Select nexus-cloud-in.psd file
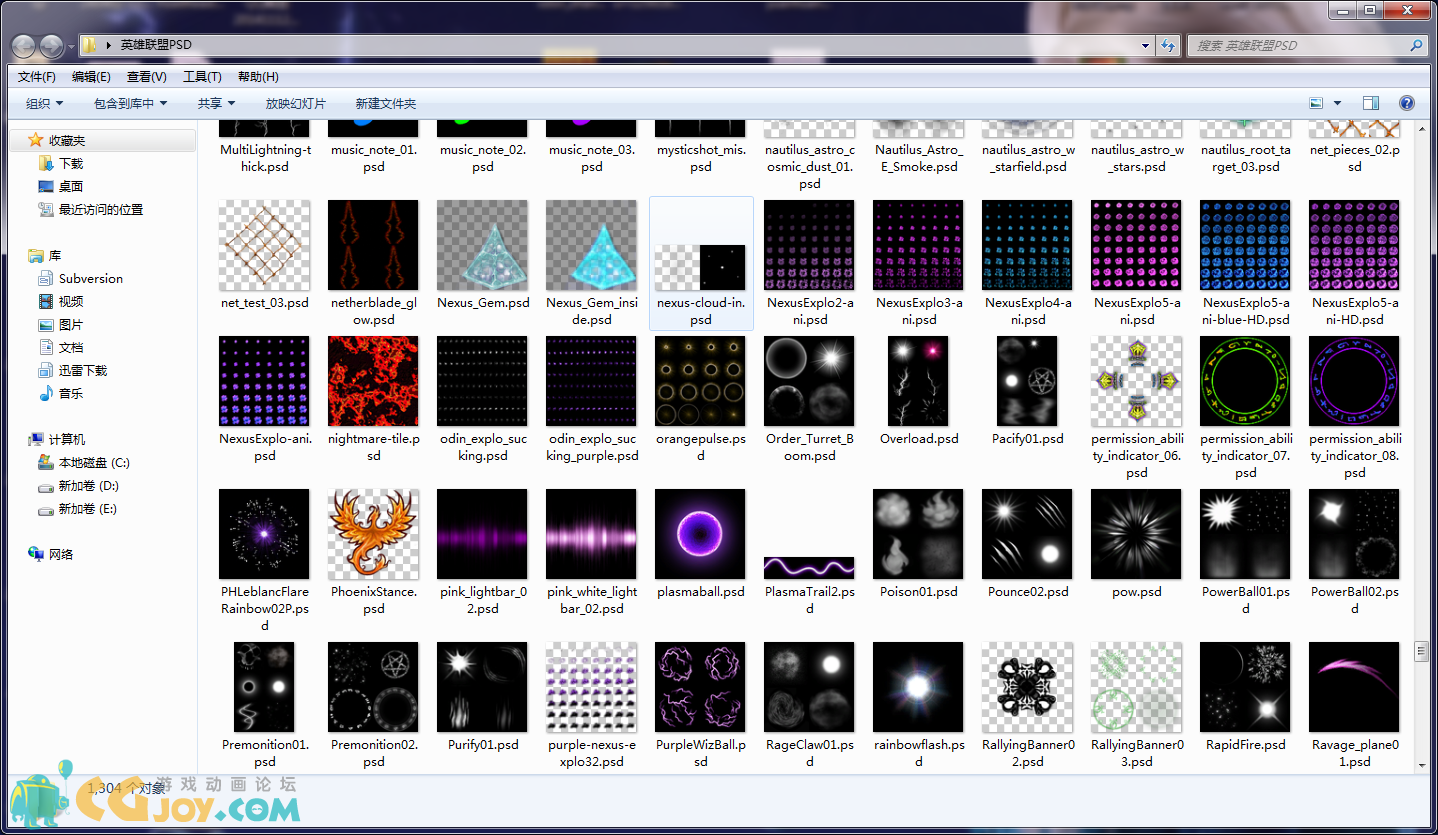Viewport: 1438px width, 835px height. [701, 263]
